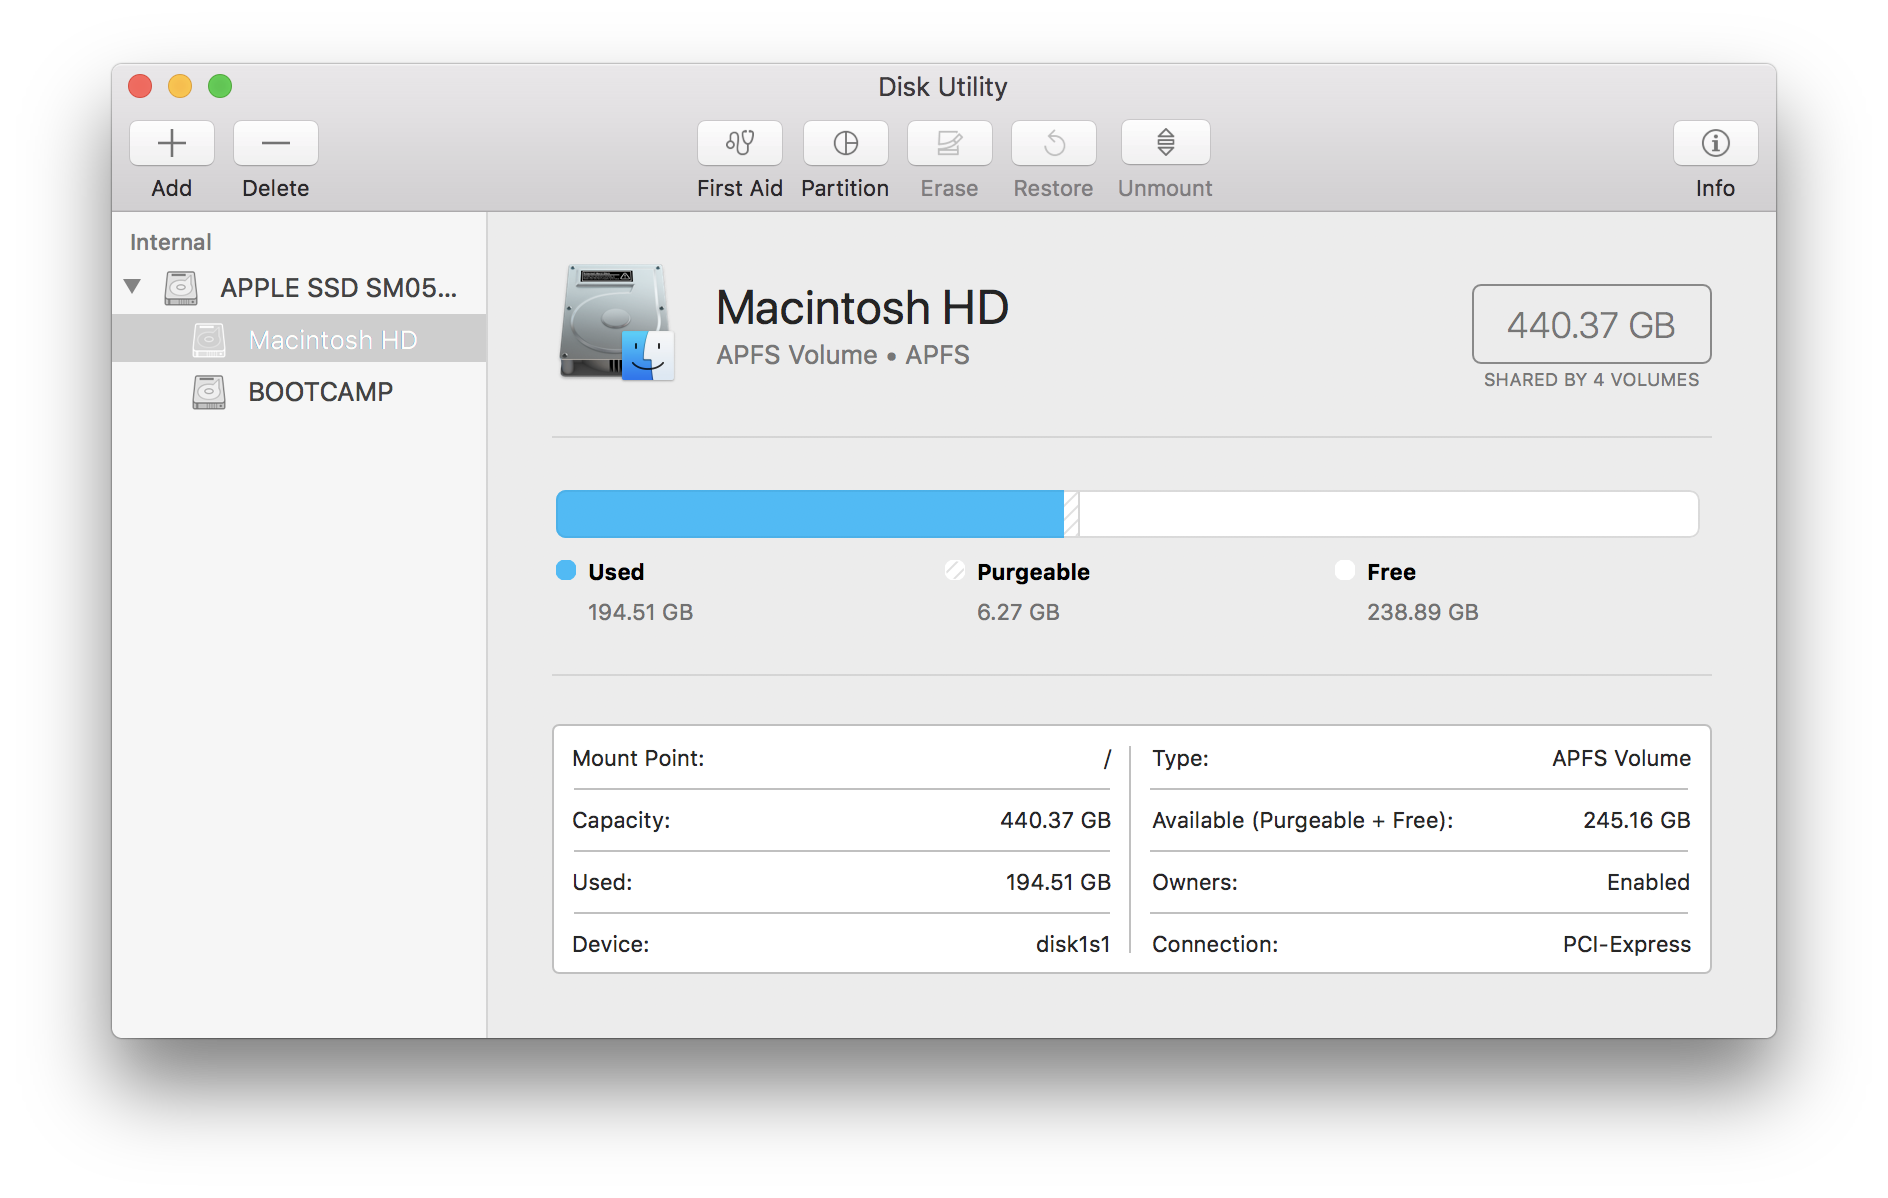Screen dimensions: 1888x1198
Task: Select APPLE SSD SM05... in sidebar
Action: pos(299,288)
